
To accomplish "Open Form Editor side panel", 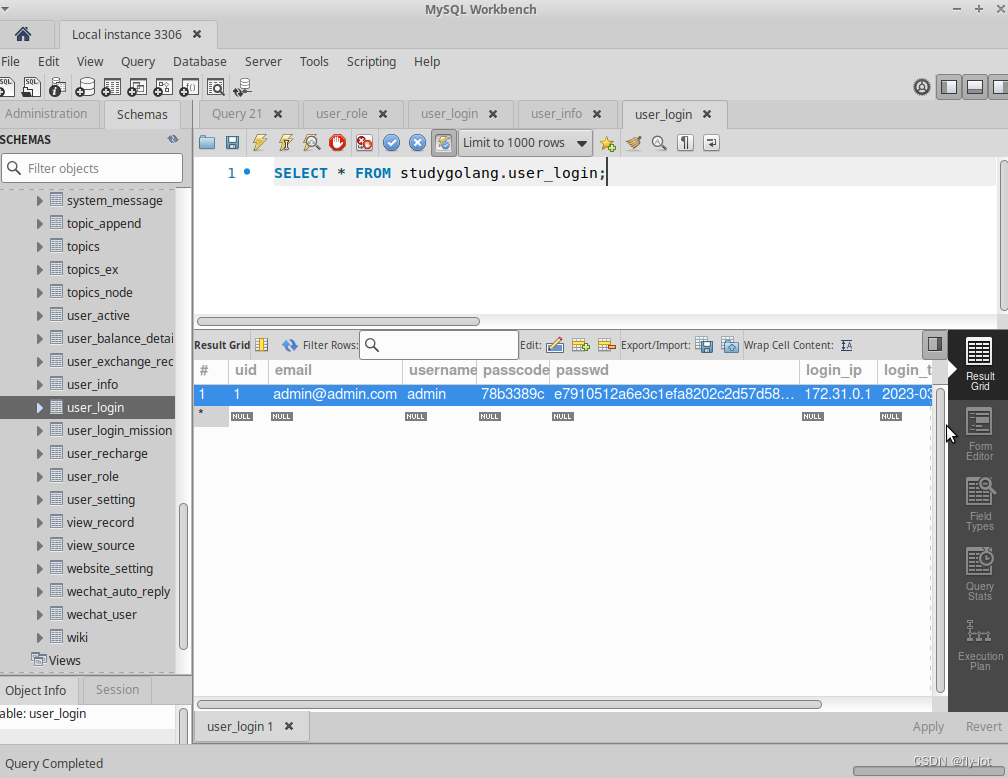I will pos(979,435).
